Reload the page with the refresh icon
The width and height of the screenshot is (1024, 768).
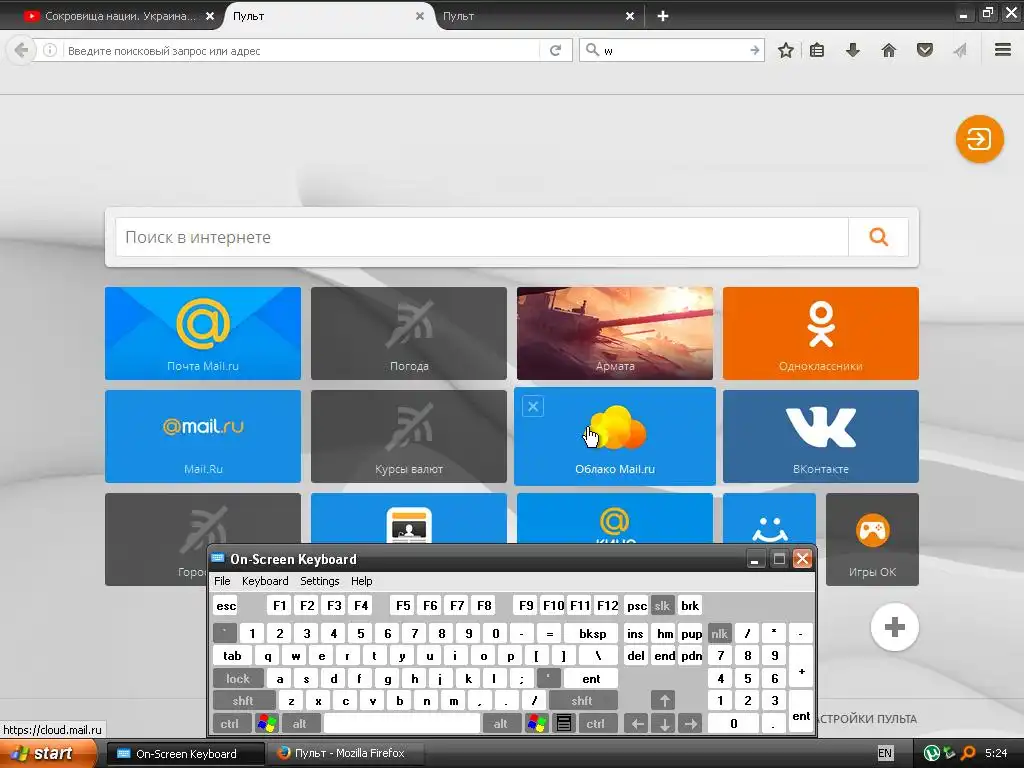(x=556, y=50)
